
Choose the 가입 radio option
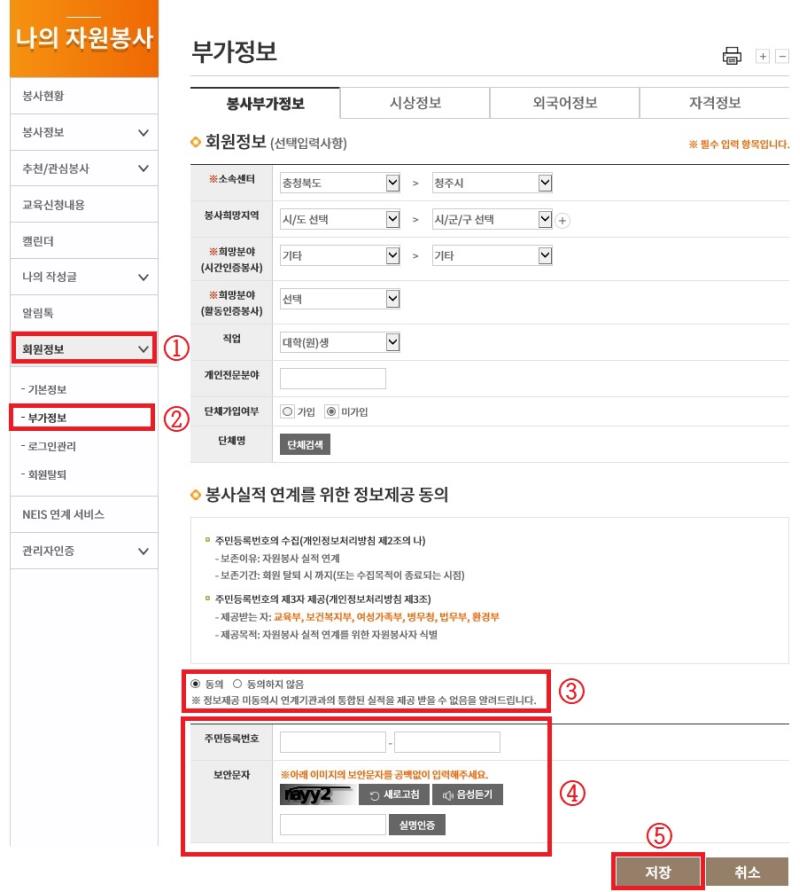286,410
